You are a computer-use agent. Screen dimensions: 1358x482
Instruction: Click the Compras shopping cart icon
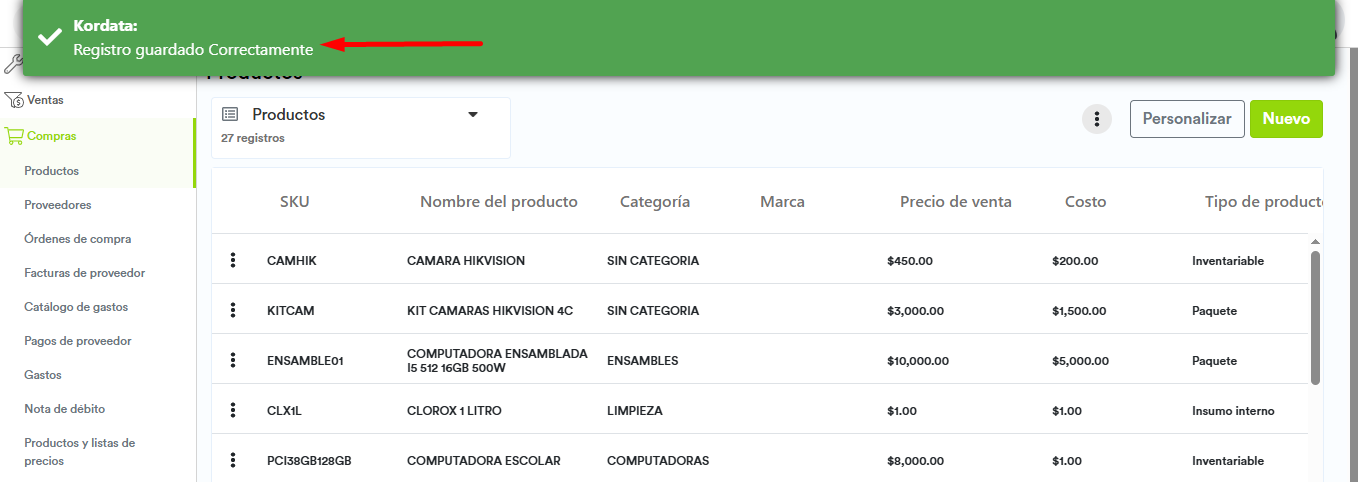point(14,136)
